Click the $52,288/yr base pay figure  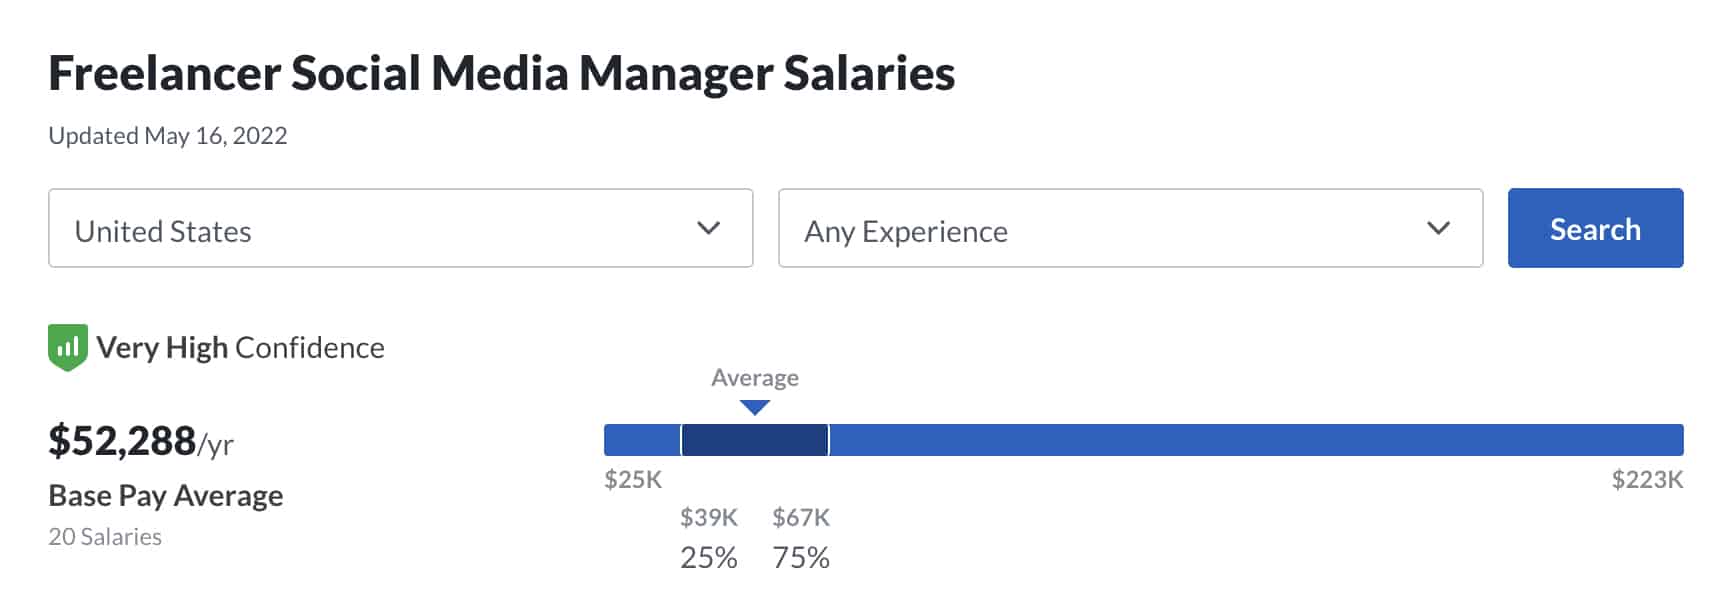(x=140, y=441)
